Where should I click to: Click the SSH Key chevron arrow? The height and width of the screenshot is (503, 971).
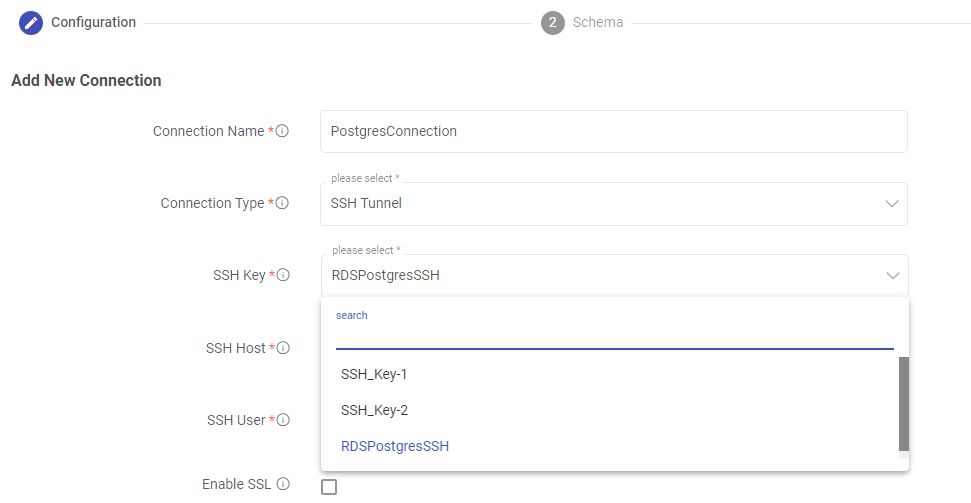pos(892,276)
